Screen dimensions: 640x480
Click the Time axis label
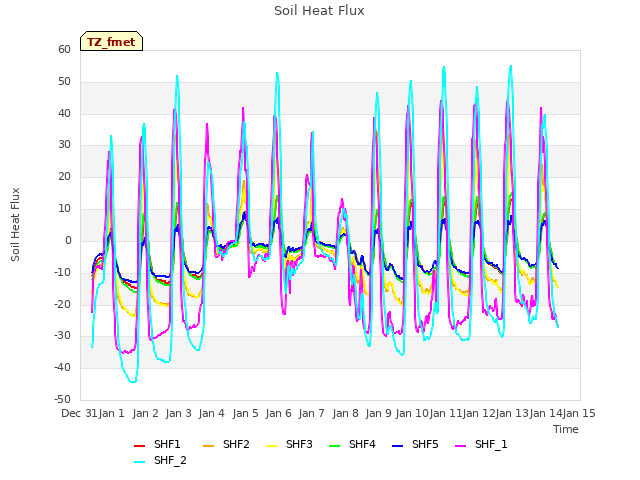(566, 429)
